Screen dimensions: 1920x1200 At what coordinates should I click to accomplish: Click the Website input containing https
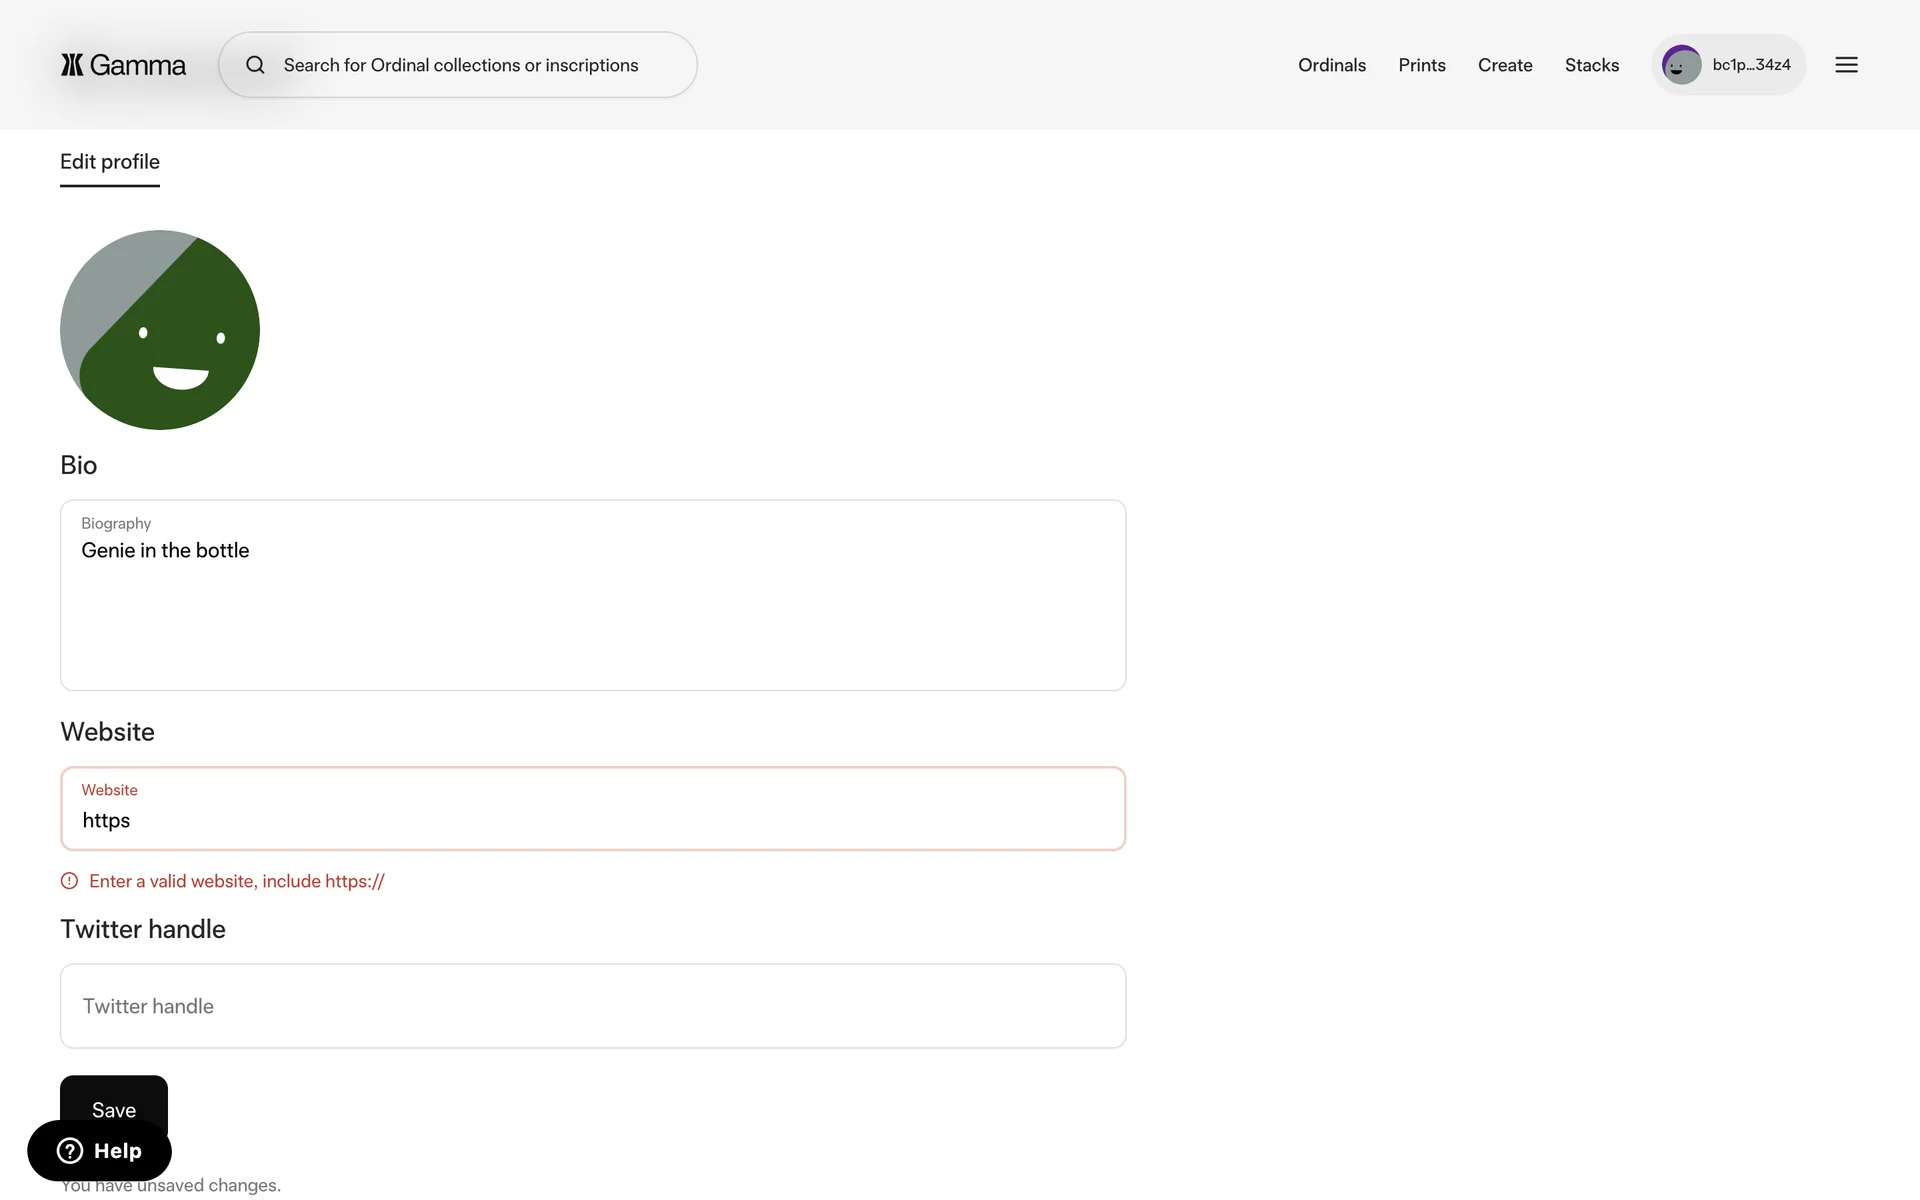pos(592,820)
